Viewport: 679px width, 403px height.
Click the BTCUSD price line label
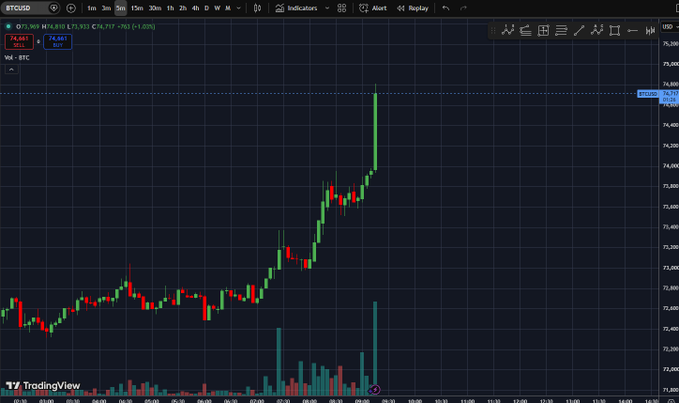tap(648, 93)
